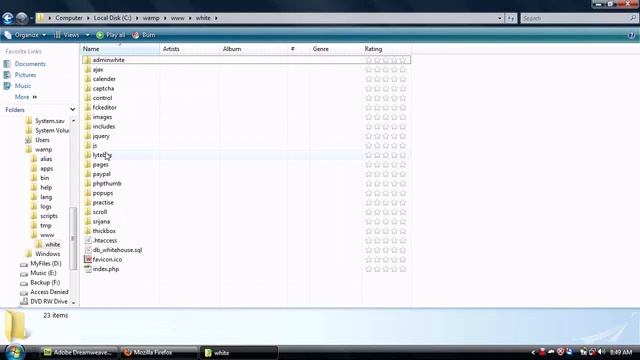This screenshot has height=360, width=640.
Task: Open address bar history dropdown arrow
Action: click(500, 18)
